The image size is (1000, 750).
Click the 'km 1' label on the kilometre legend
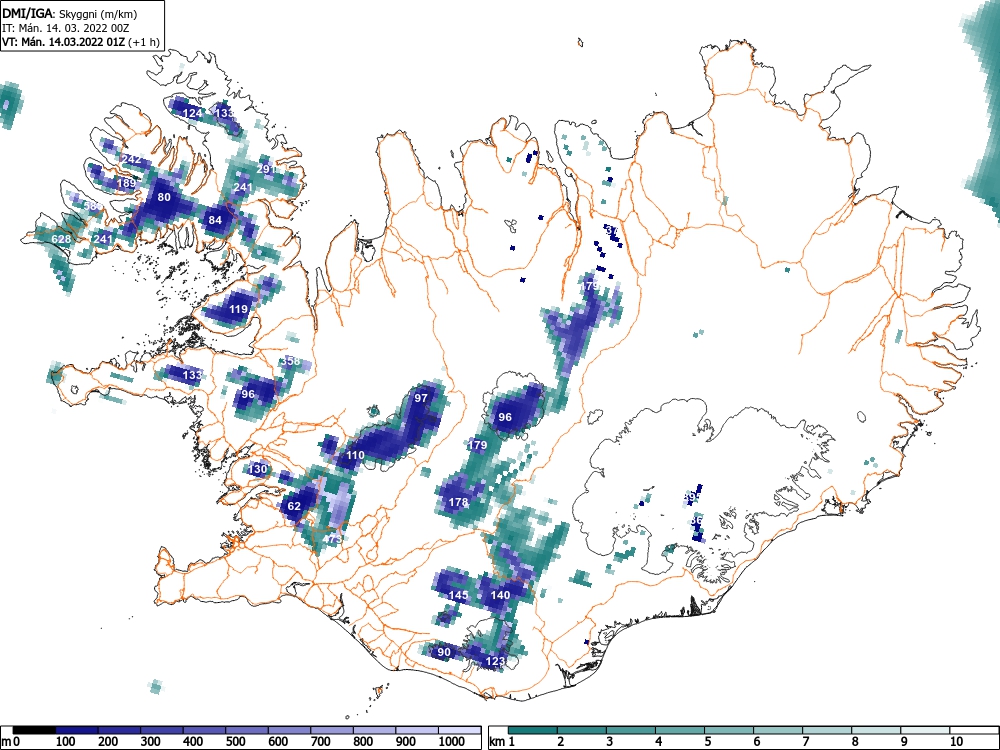pos(503,742)
